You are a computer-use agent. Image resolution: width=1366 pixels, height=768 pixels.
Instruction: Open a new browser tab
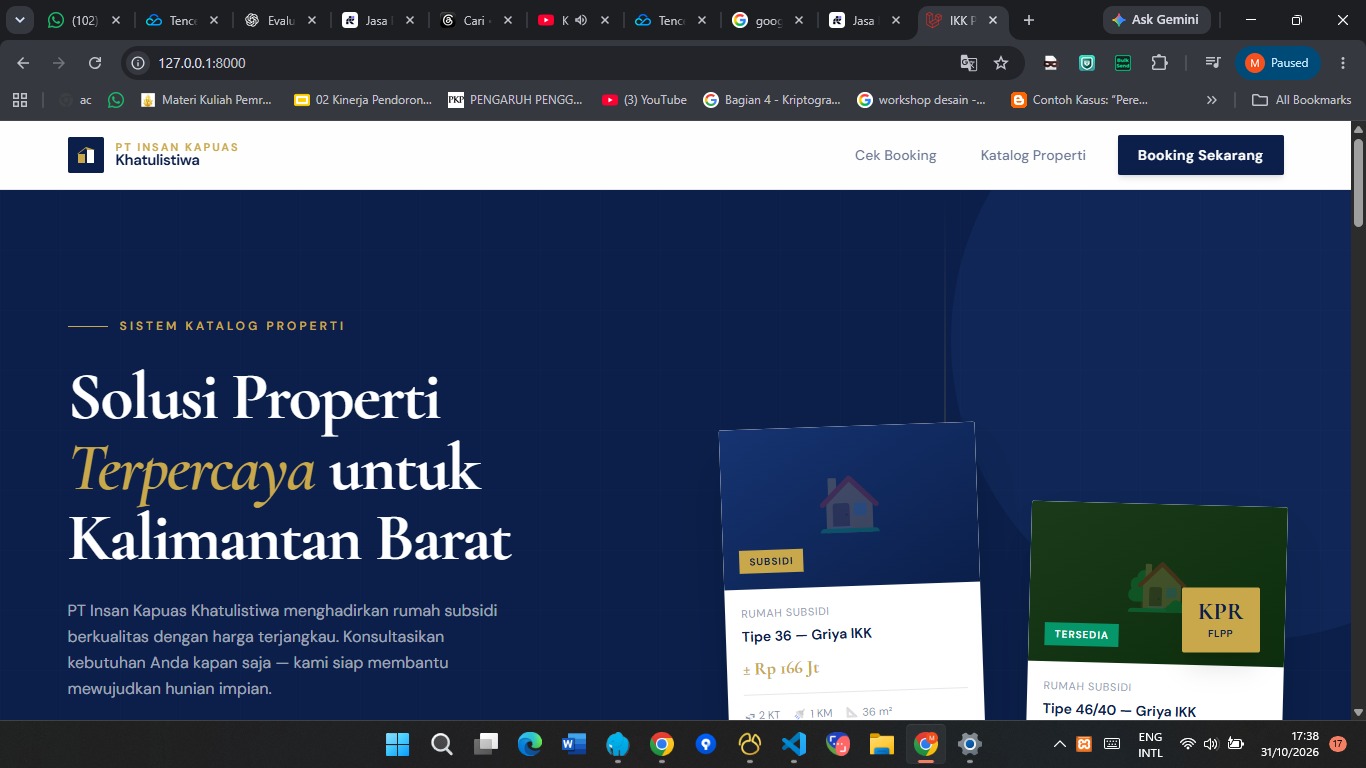click(1029, 20)
